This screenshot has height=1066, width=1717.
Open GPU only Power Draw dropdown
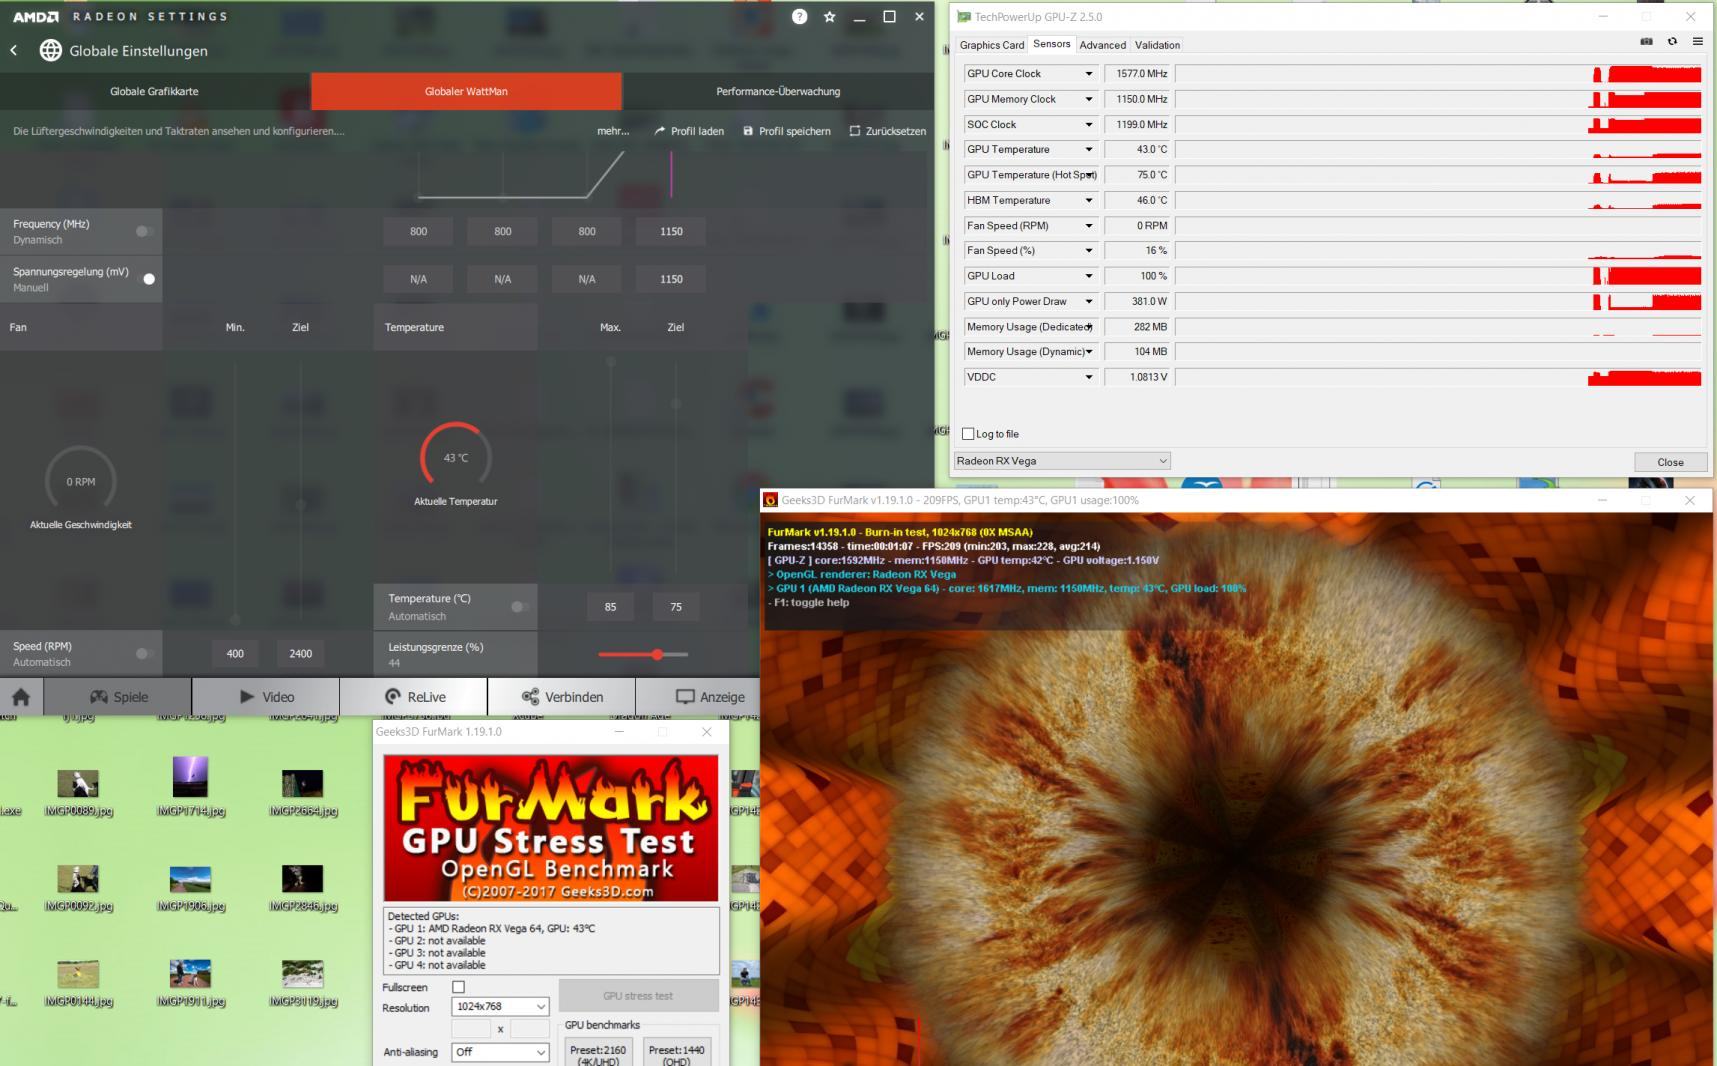pos(1089,301)
